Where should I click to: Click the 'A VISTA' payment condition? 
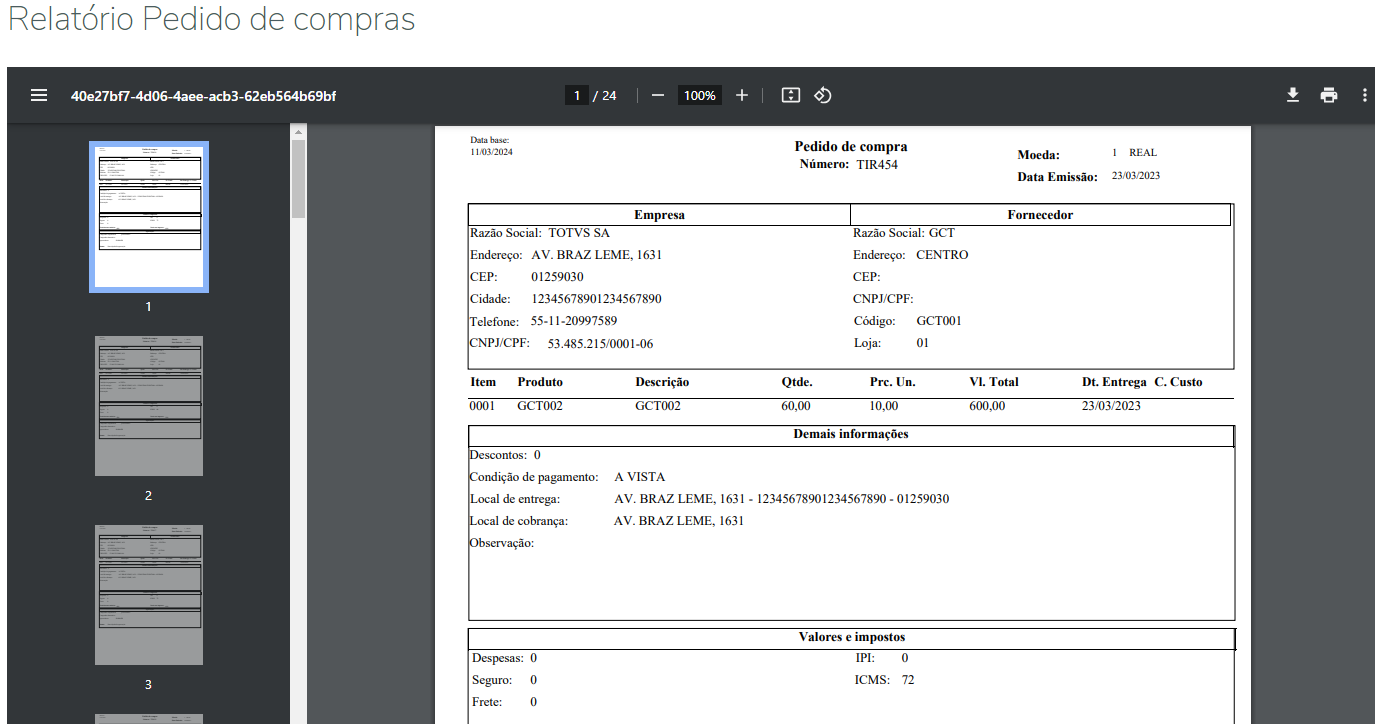pos(639,477)
